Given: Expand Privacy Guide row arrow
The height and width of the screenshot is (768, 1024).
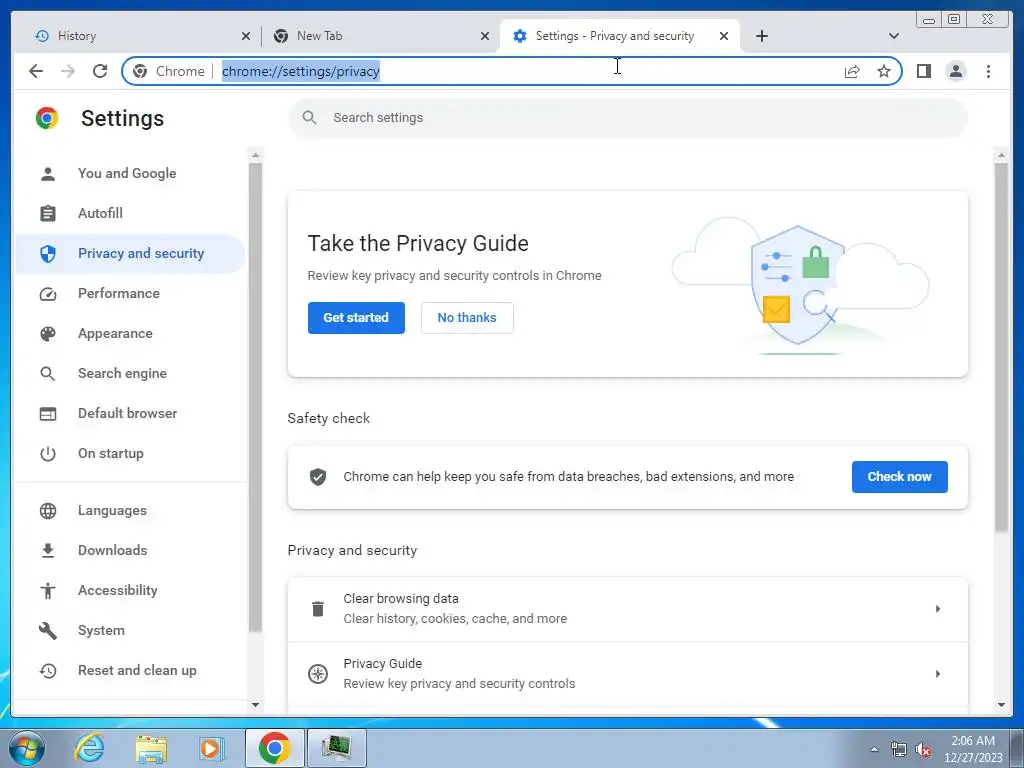Looking at the screenshot, I should pyautogui.click(x=937, y=673).
